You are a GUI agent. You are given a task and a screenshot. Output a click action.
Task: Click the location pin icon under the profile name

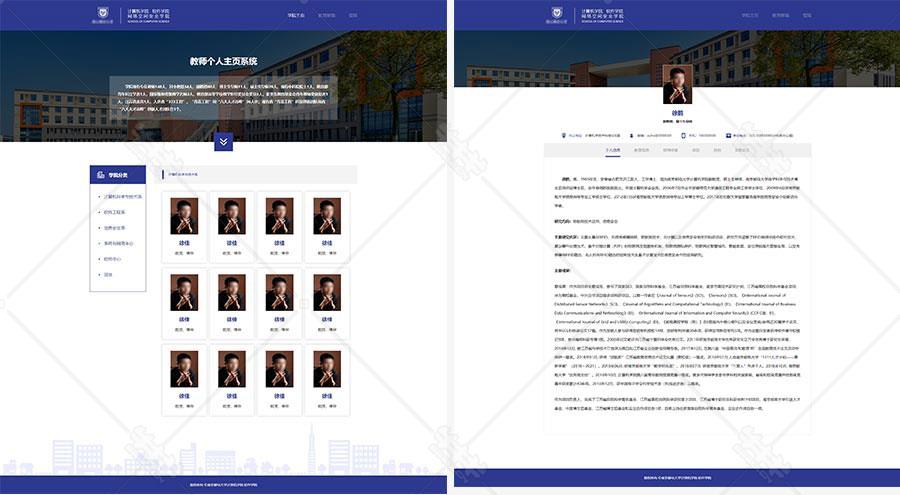tap(563, 135)
